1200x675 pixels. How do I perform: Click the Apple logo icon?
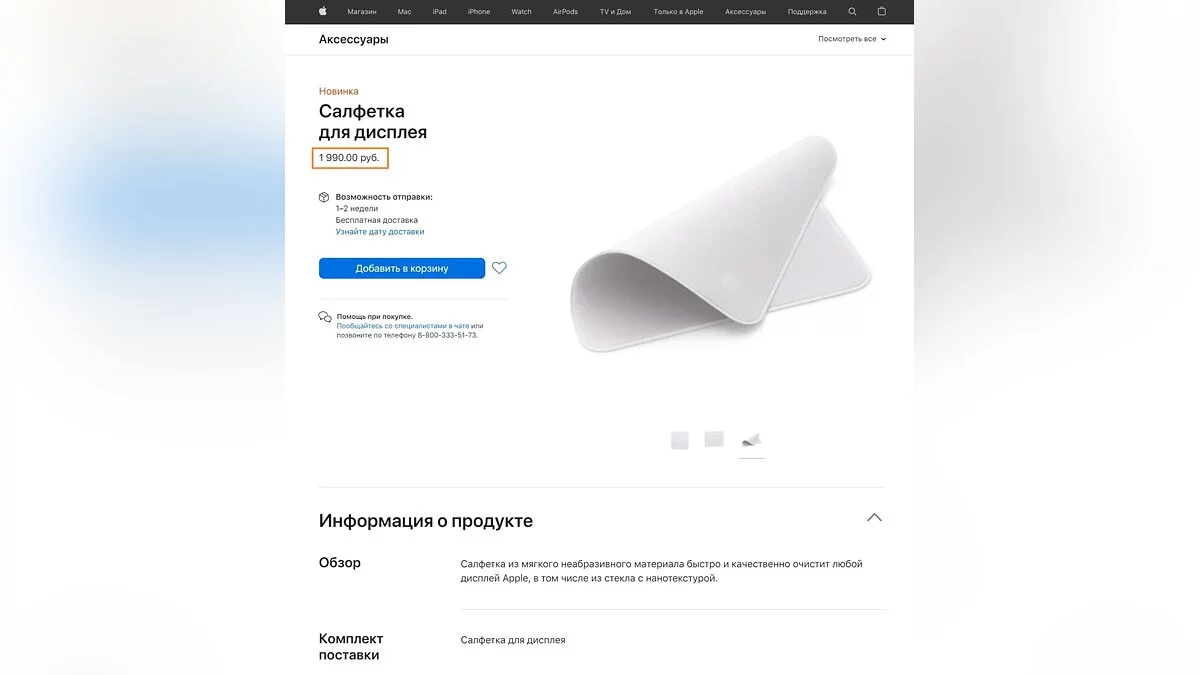[x=322, y=12]
